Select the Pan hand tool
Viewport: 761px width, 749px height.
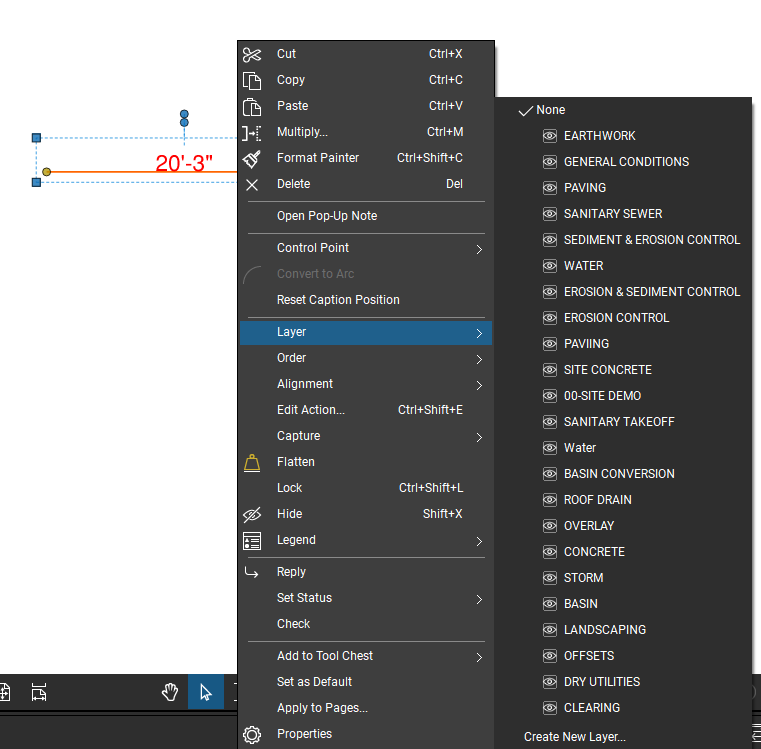point(170,692)
